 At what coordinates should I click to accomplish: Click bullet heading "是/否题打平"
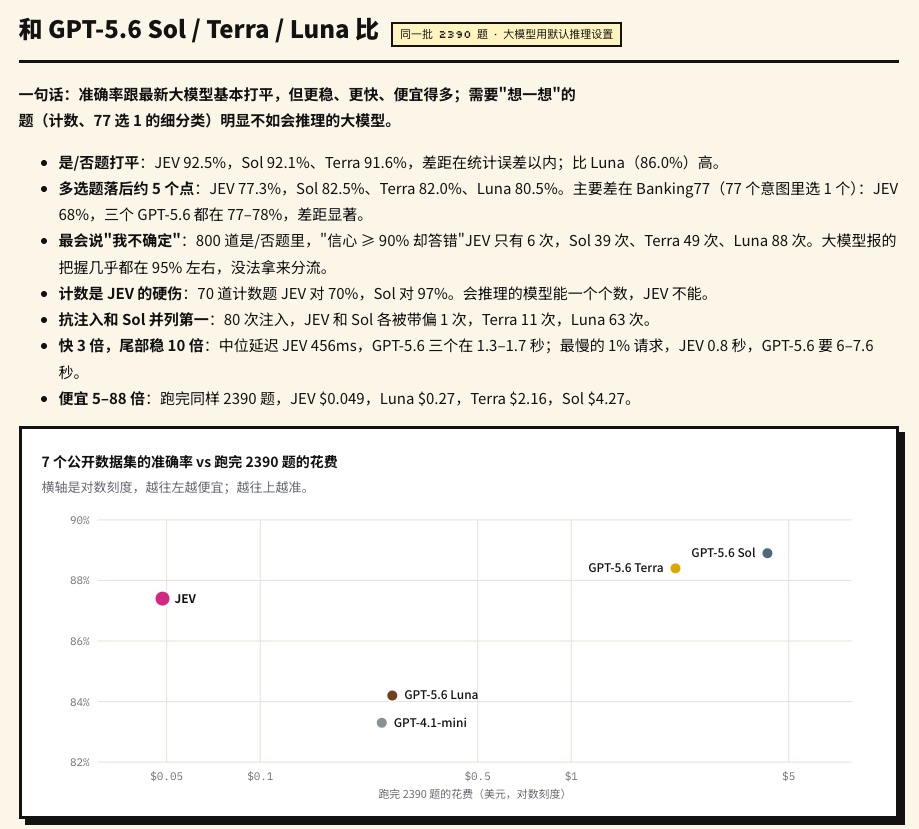point(98,162)
